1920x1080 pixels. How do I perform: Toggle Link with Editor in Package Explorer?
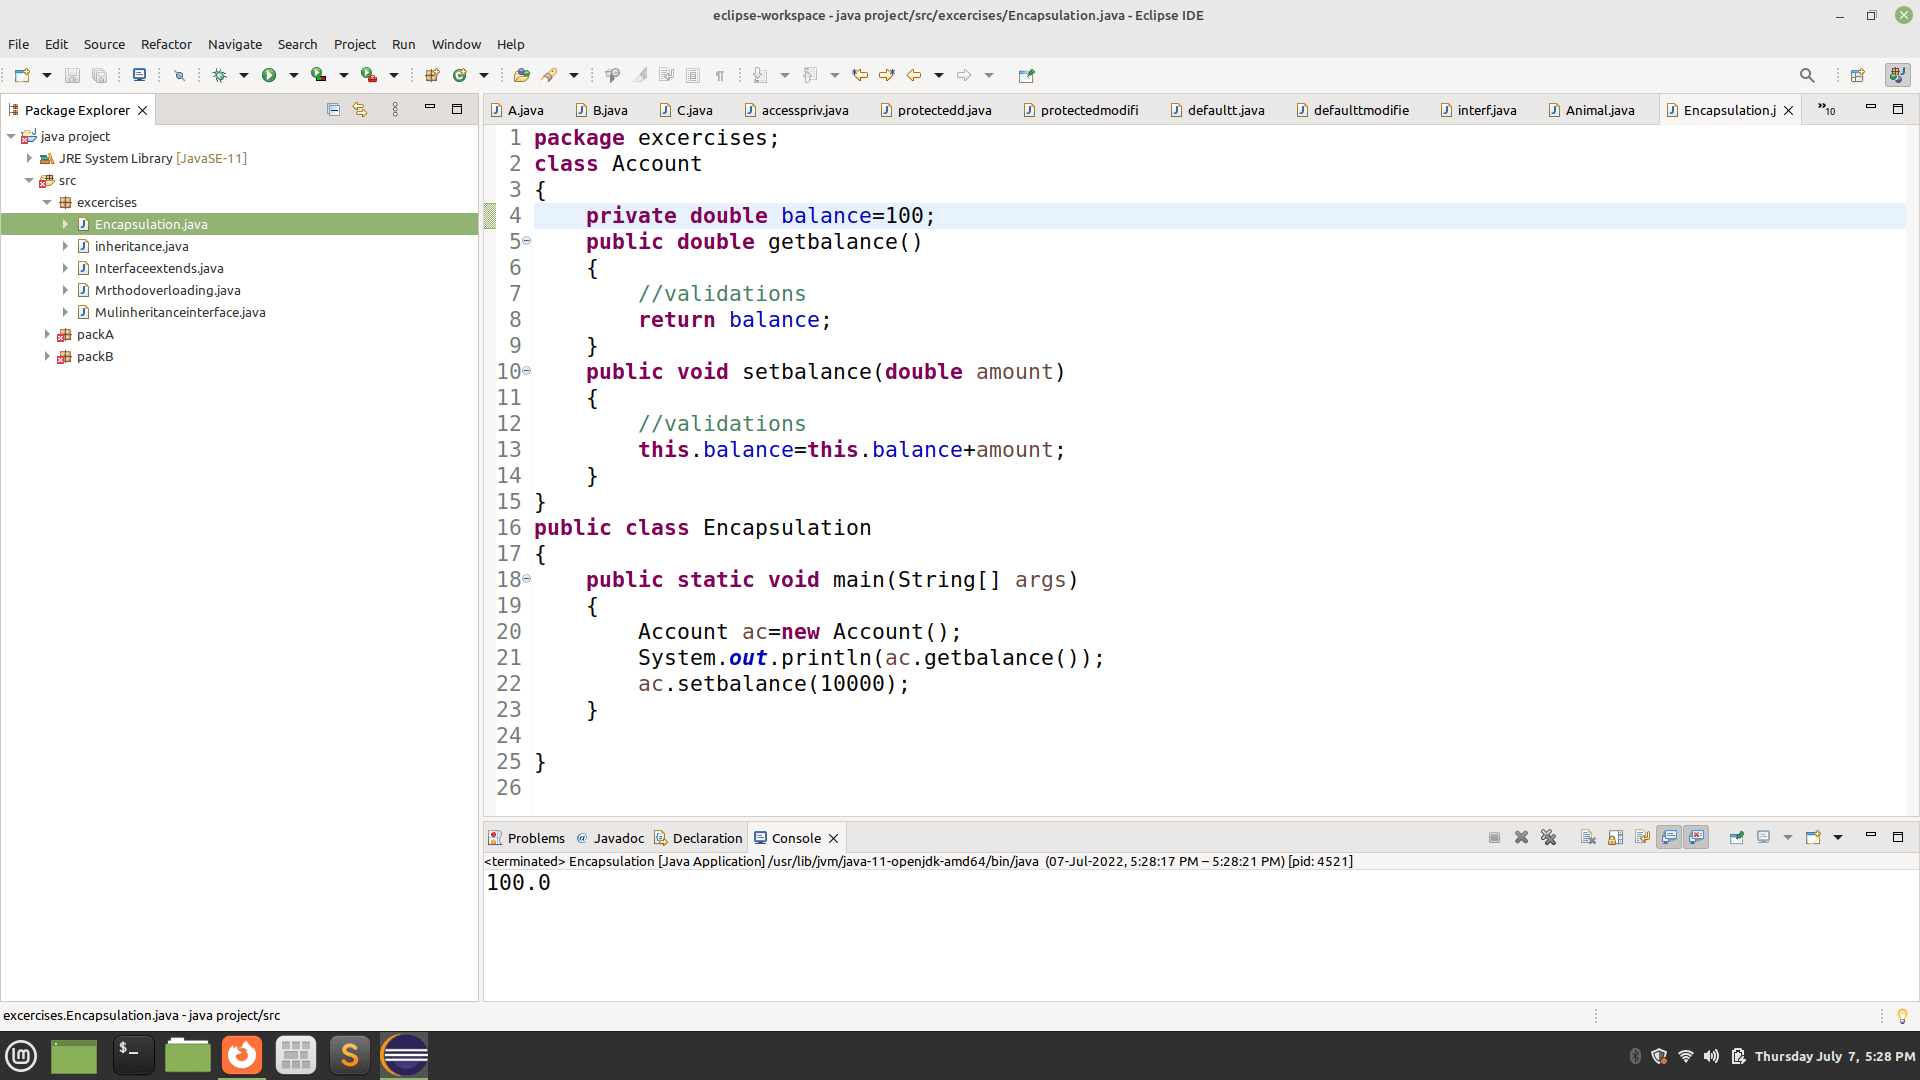coord(360,110)
